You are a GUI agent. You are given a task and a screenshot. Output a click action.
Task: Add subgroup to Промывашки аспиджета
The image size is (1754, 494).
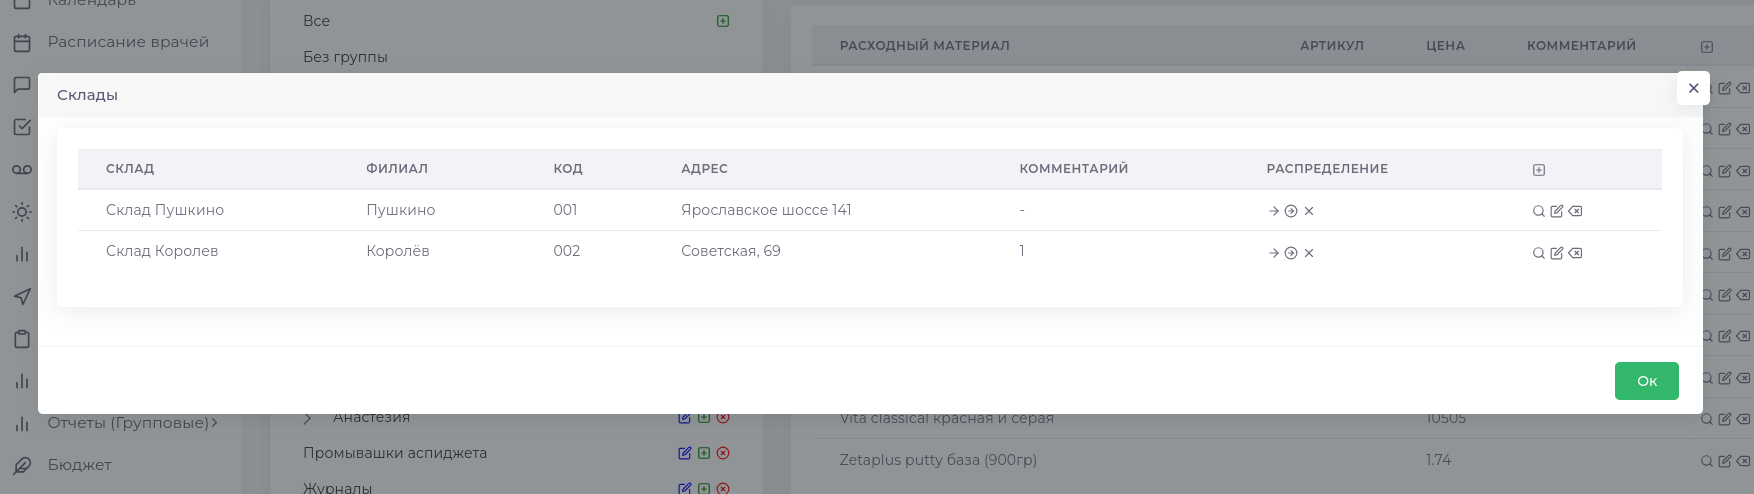[x=704, y=453]
